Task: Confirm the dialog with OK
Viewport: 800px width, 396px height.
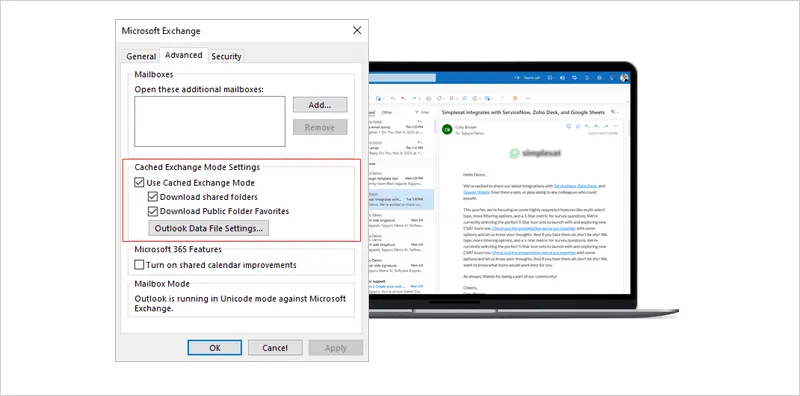Action: click(215, 348)
